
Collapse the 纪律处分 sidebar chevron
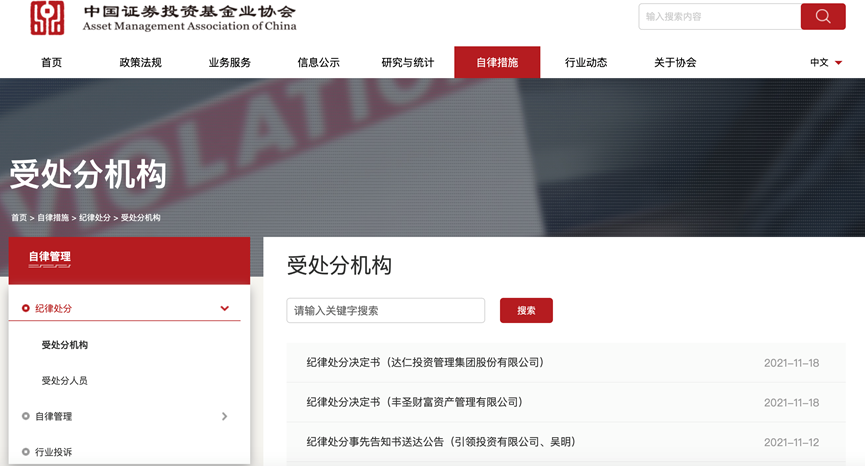pos(225,308)
